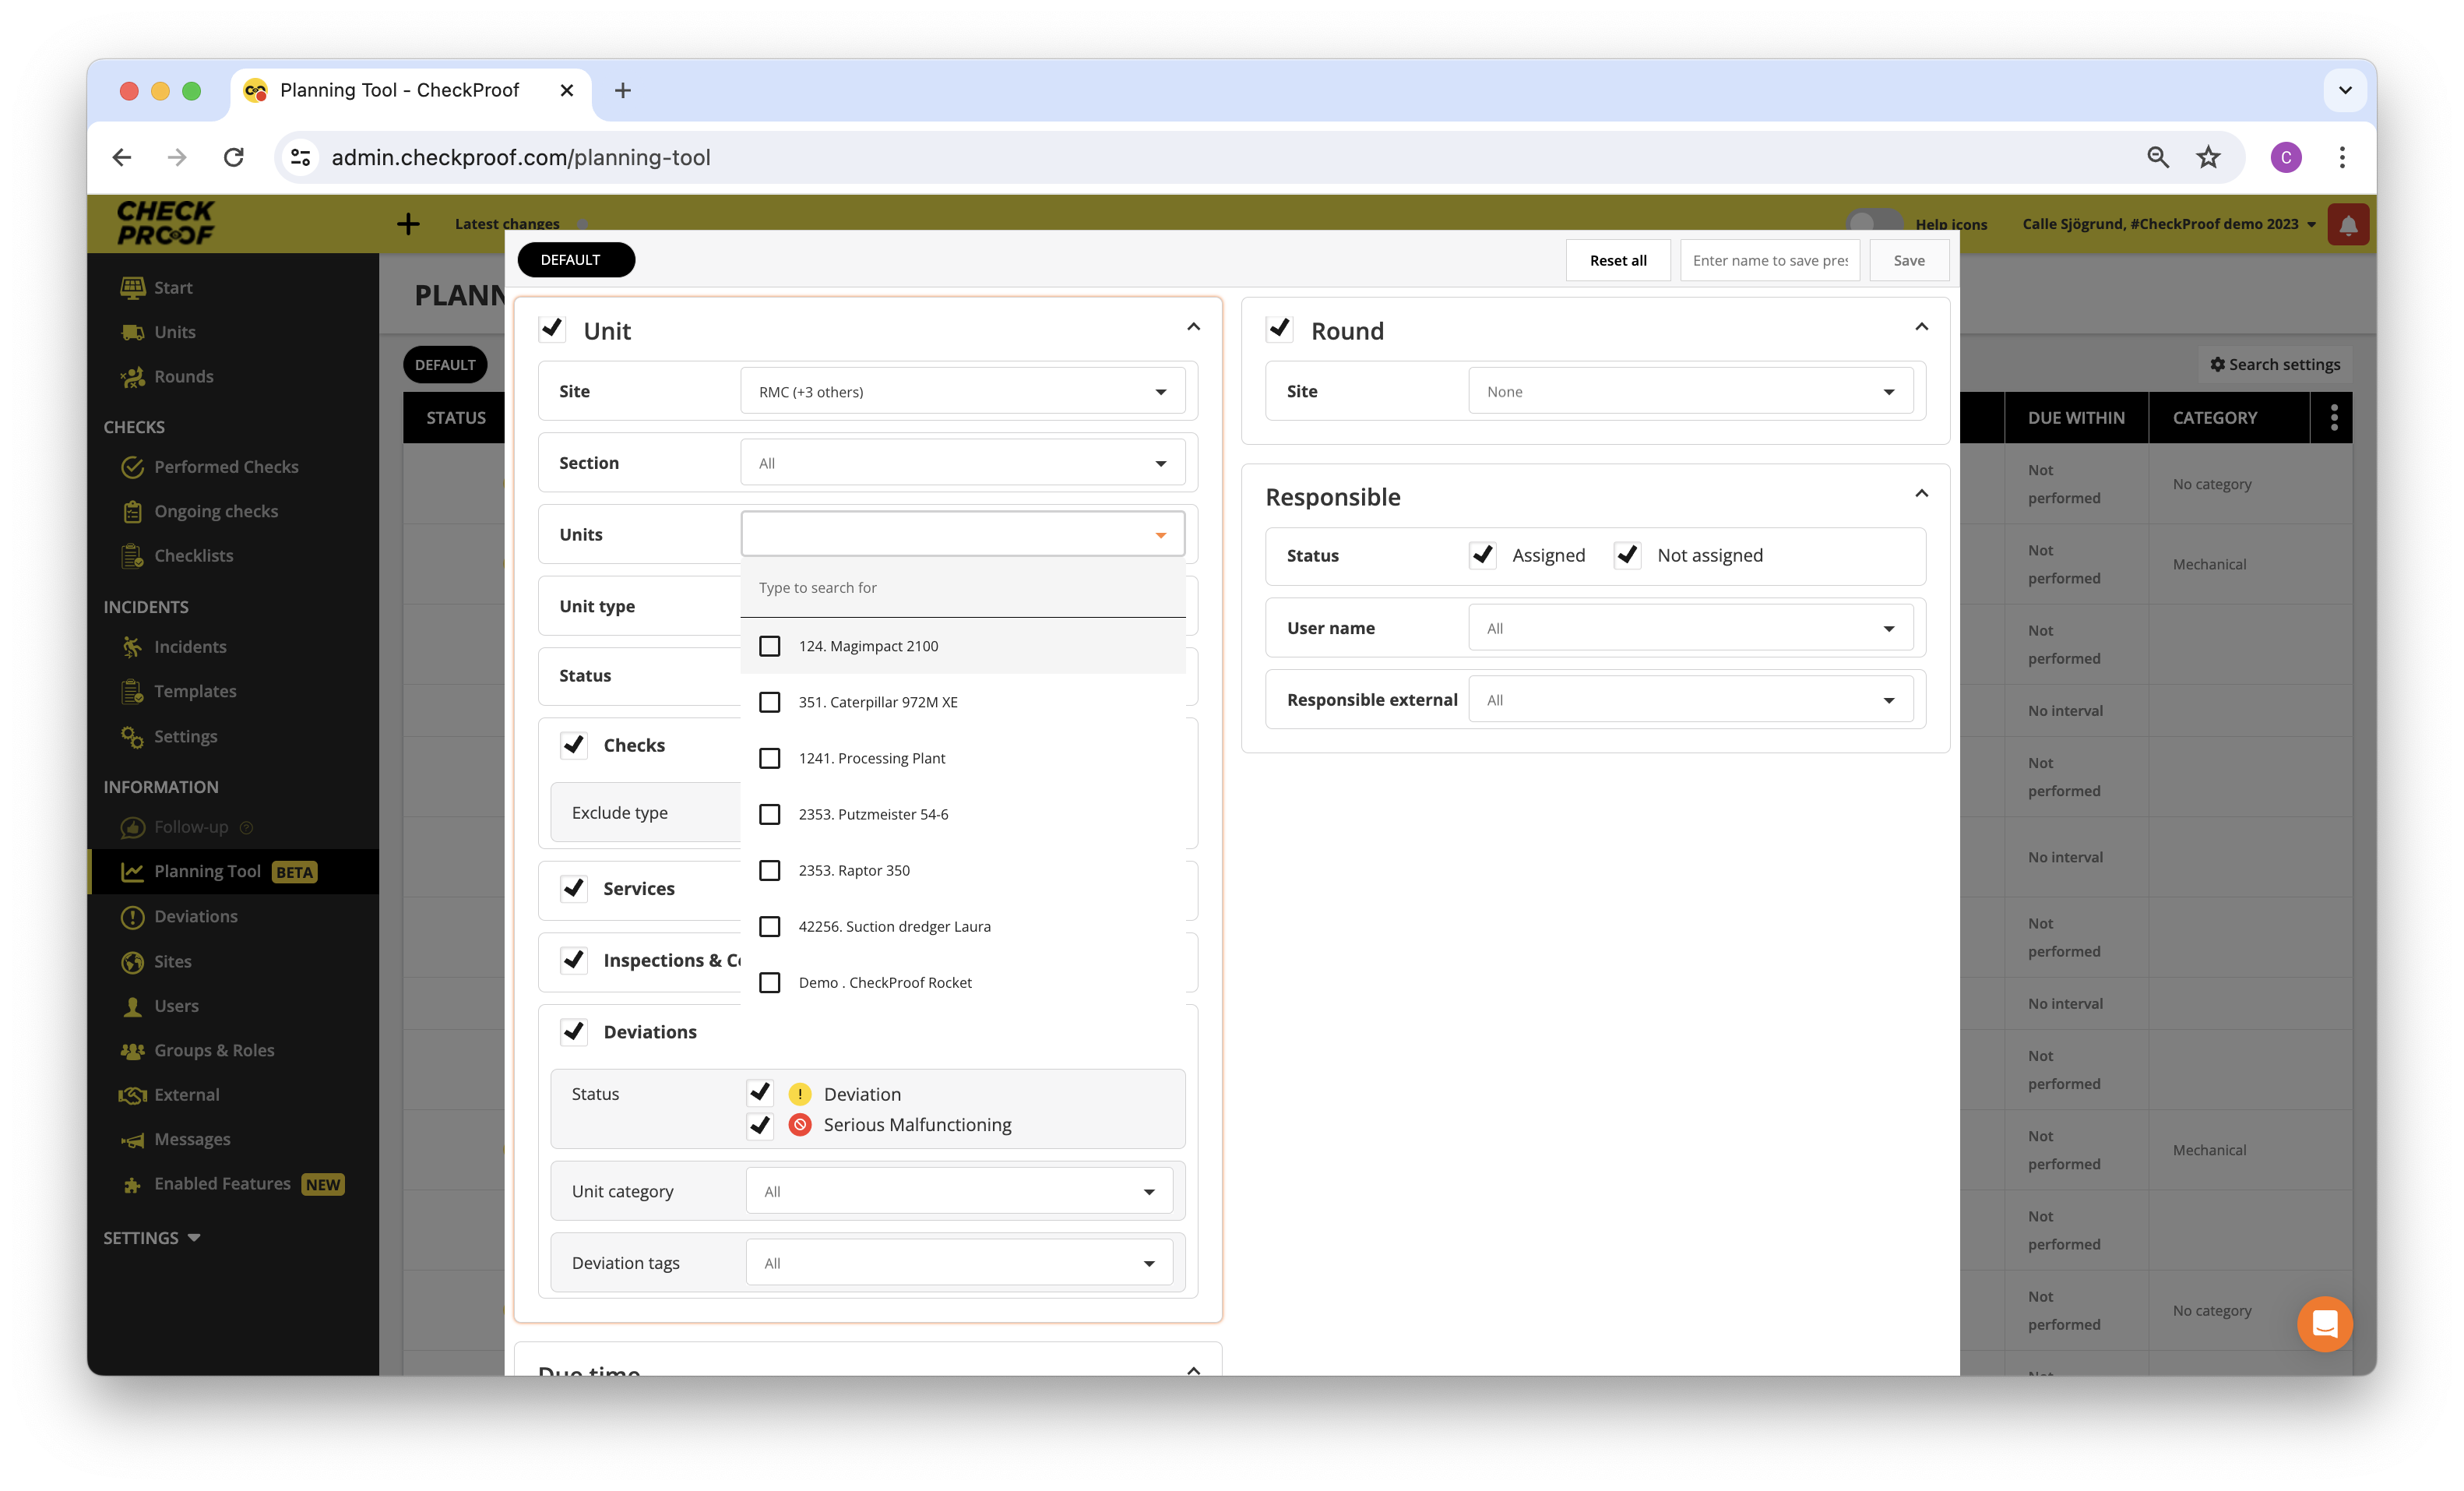Open the Performed Checks sidebar item

[226, 467]
